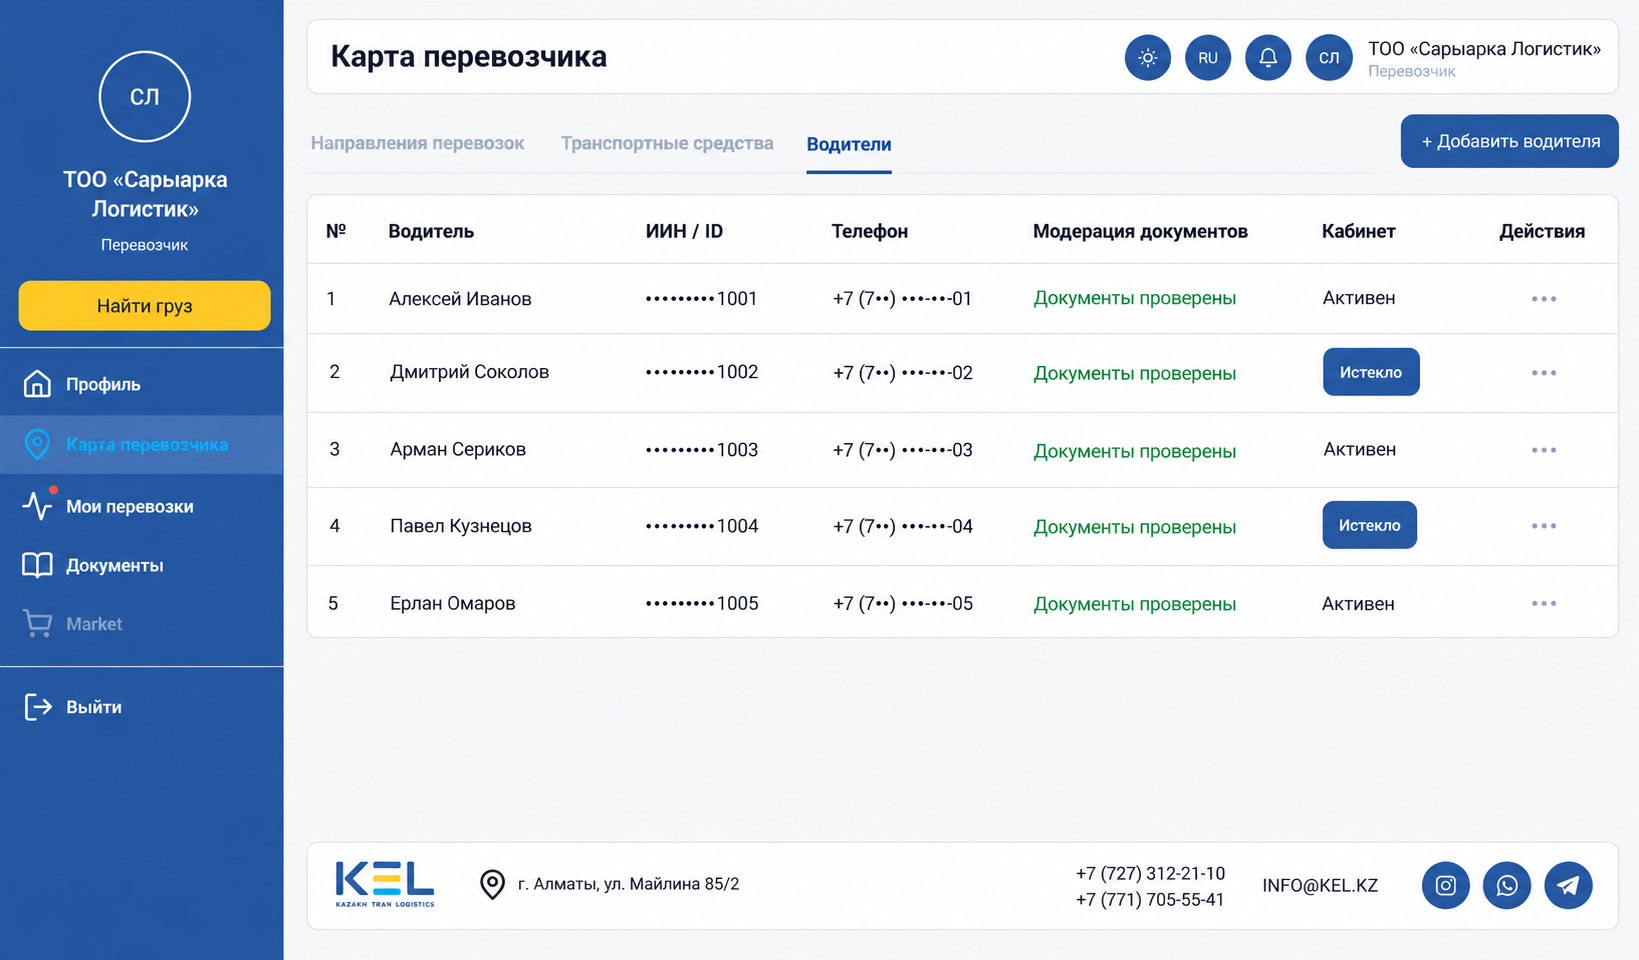Click the Найти груз button
Image resolution: width=1639 pixels, height=960 pixels.
pos(144,306)
